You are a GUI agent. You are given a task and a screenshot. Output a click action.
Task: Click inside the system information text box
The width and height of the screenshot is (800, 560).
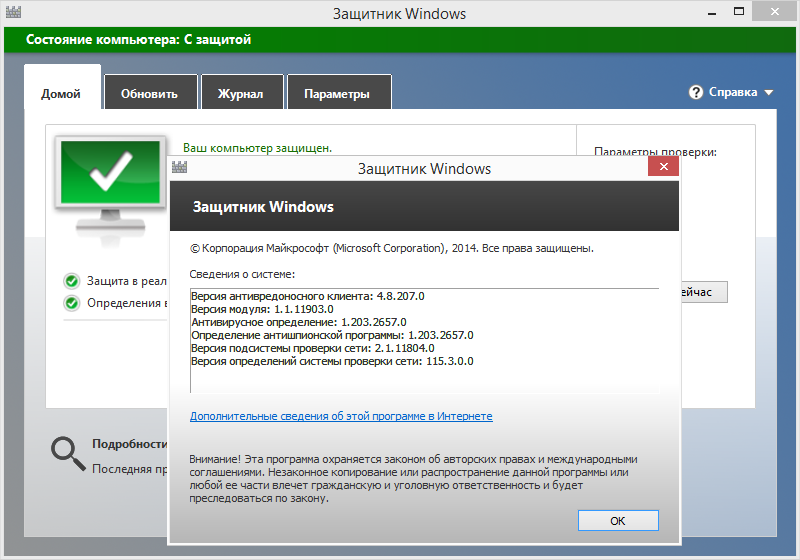[424, 341]
